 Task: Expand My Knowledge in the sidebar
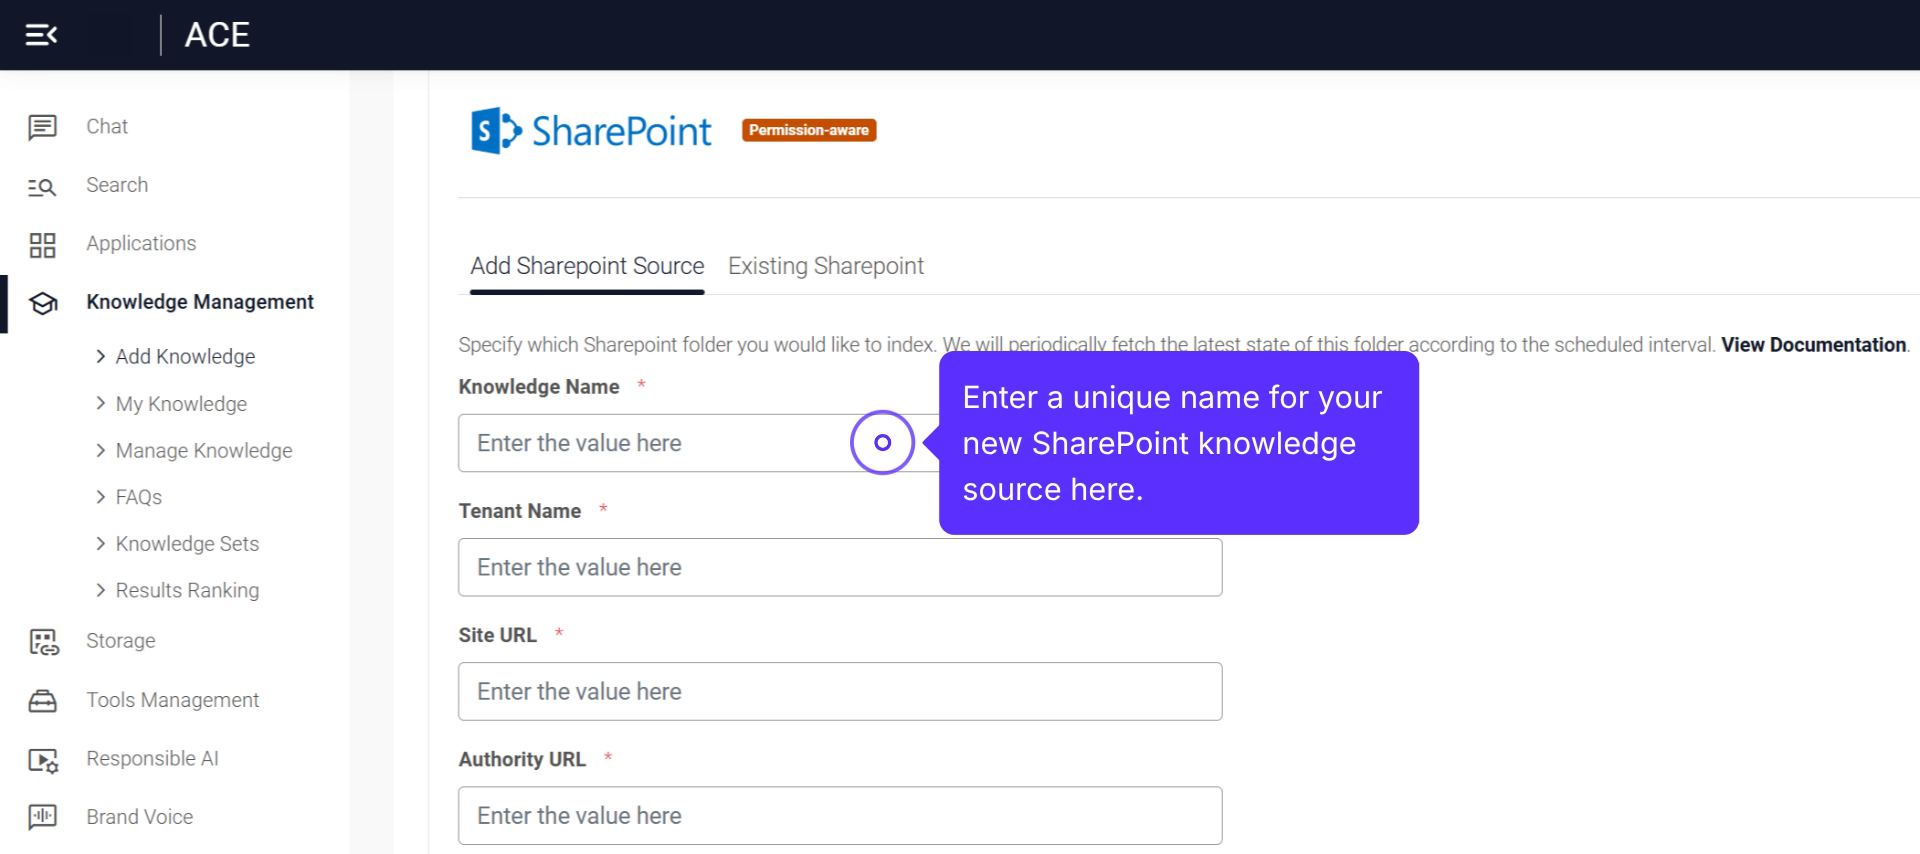101,403
